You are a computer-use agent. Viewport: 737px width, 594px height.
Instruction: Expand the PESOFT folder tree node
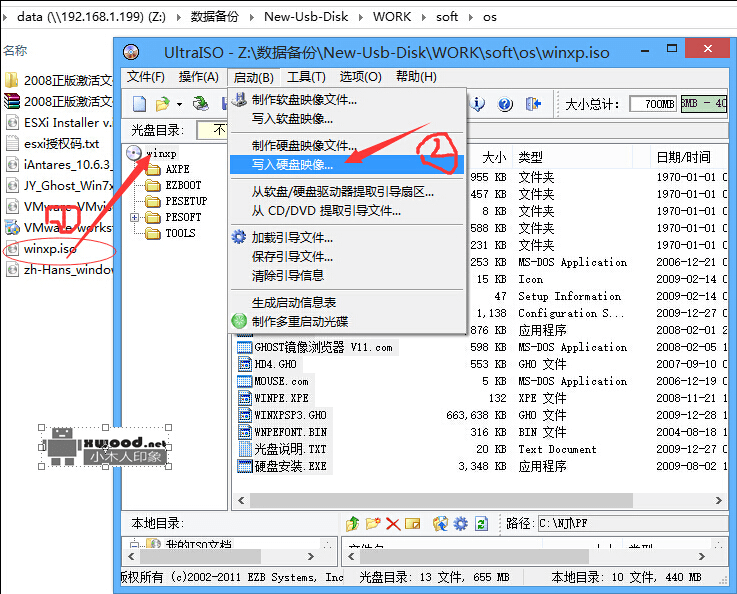coord(135,217)
